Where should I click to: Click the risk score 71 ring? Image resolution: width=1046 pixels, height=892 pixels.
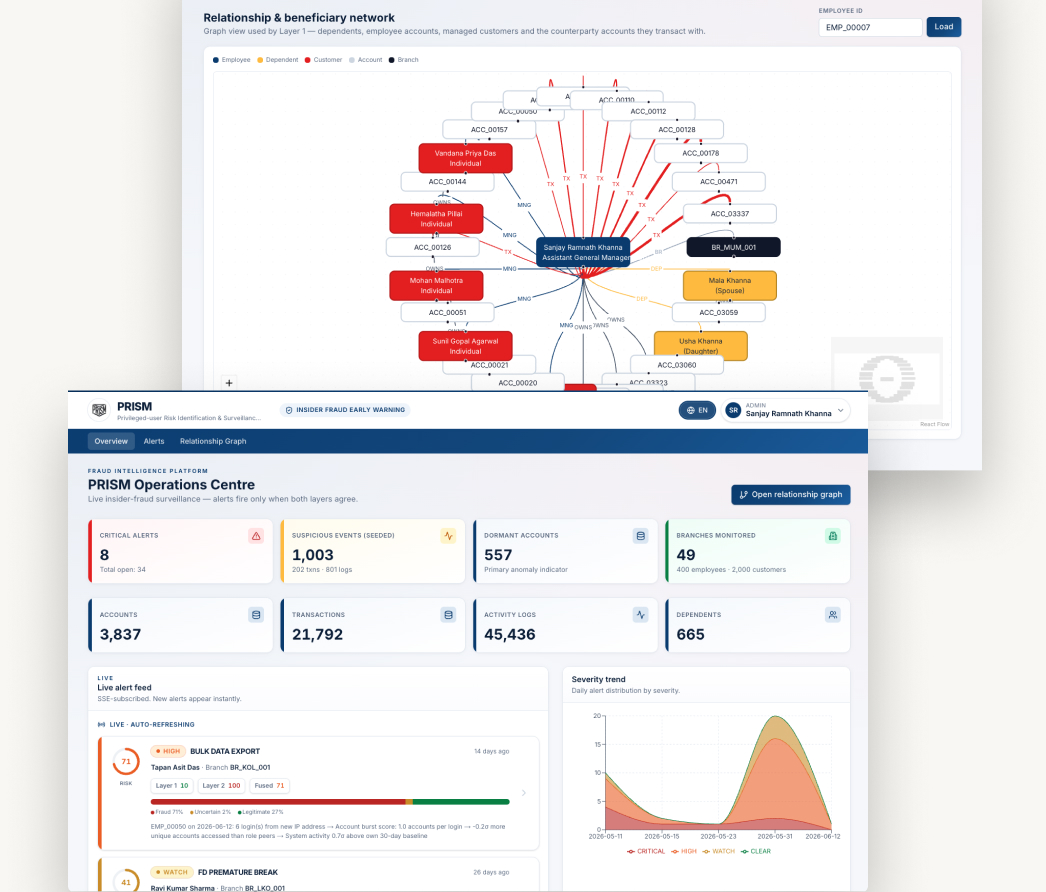coord(126,761)
